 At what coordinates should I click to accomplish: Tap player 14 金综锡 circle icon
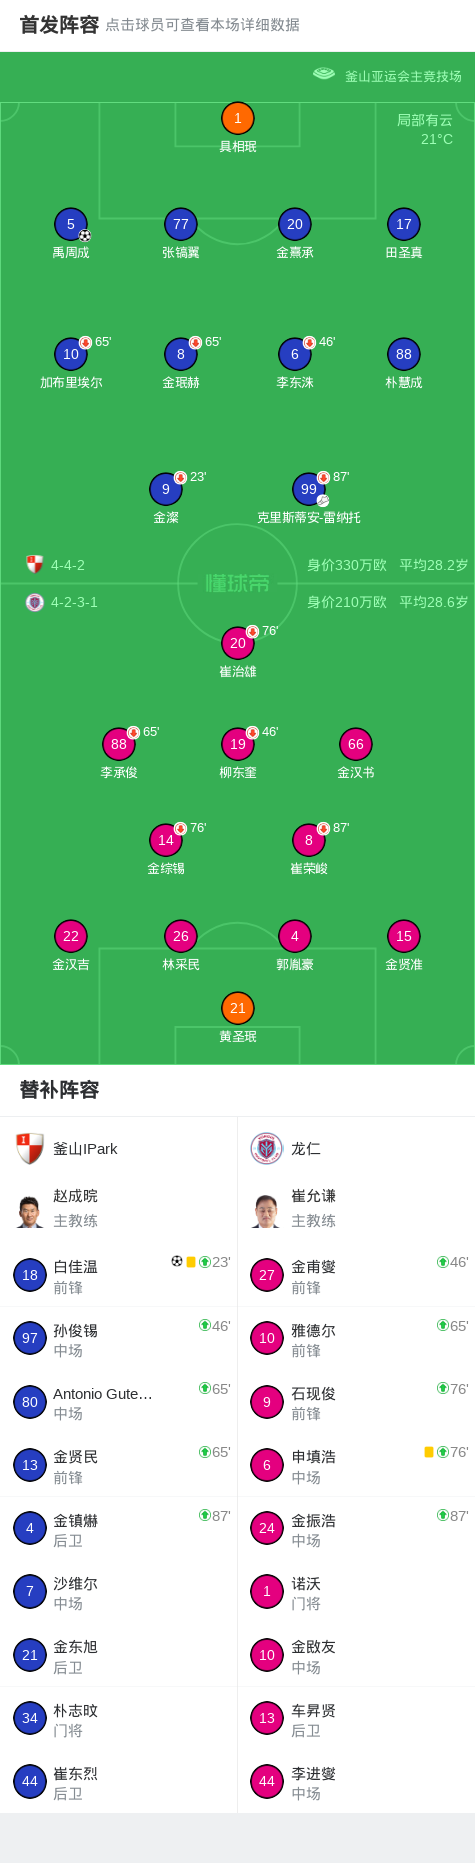(x=165, y=840)
